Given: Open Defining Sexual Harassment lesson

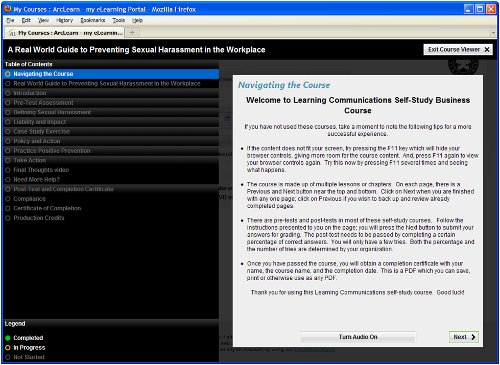Looking at the screenshot, I should pyautogui.click(x=111, y=112).
